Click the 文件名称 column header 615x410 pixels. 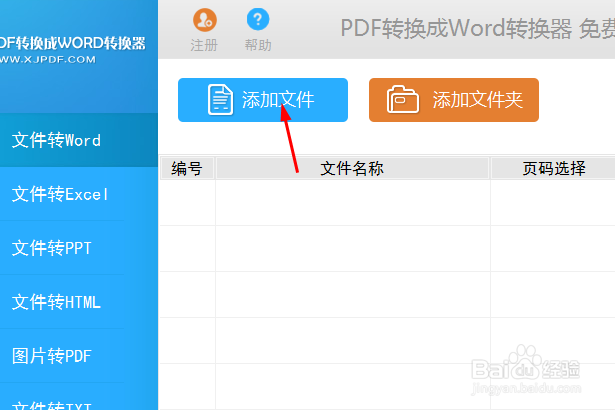(352, 169)
